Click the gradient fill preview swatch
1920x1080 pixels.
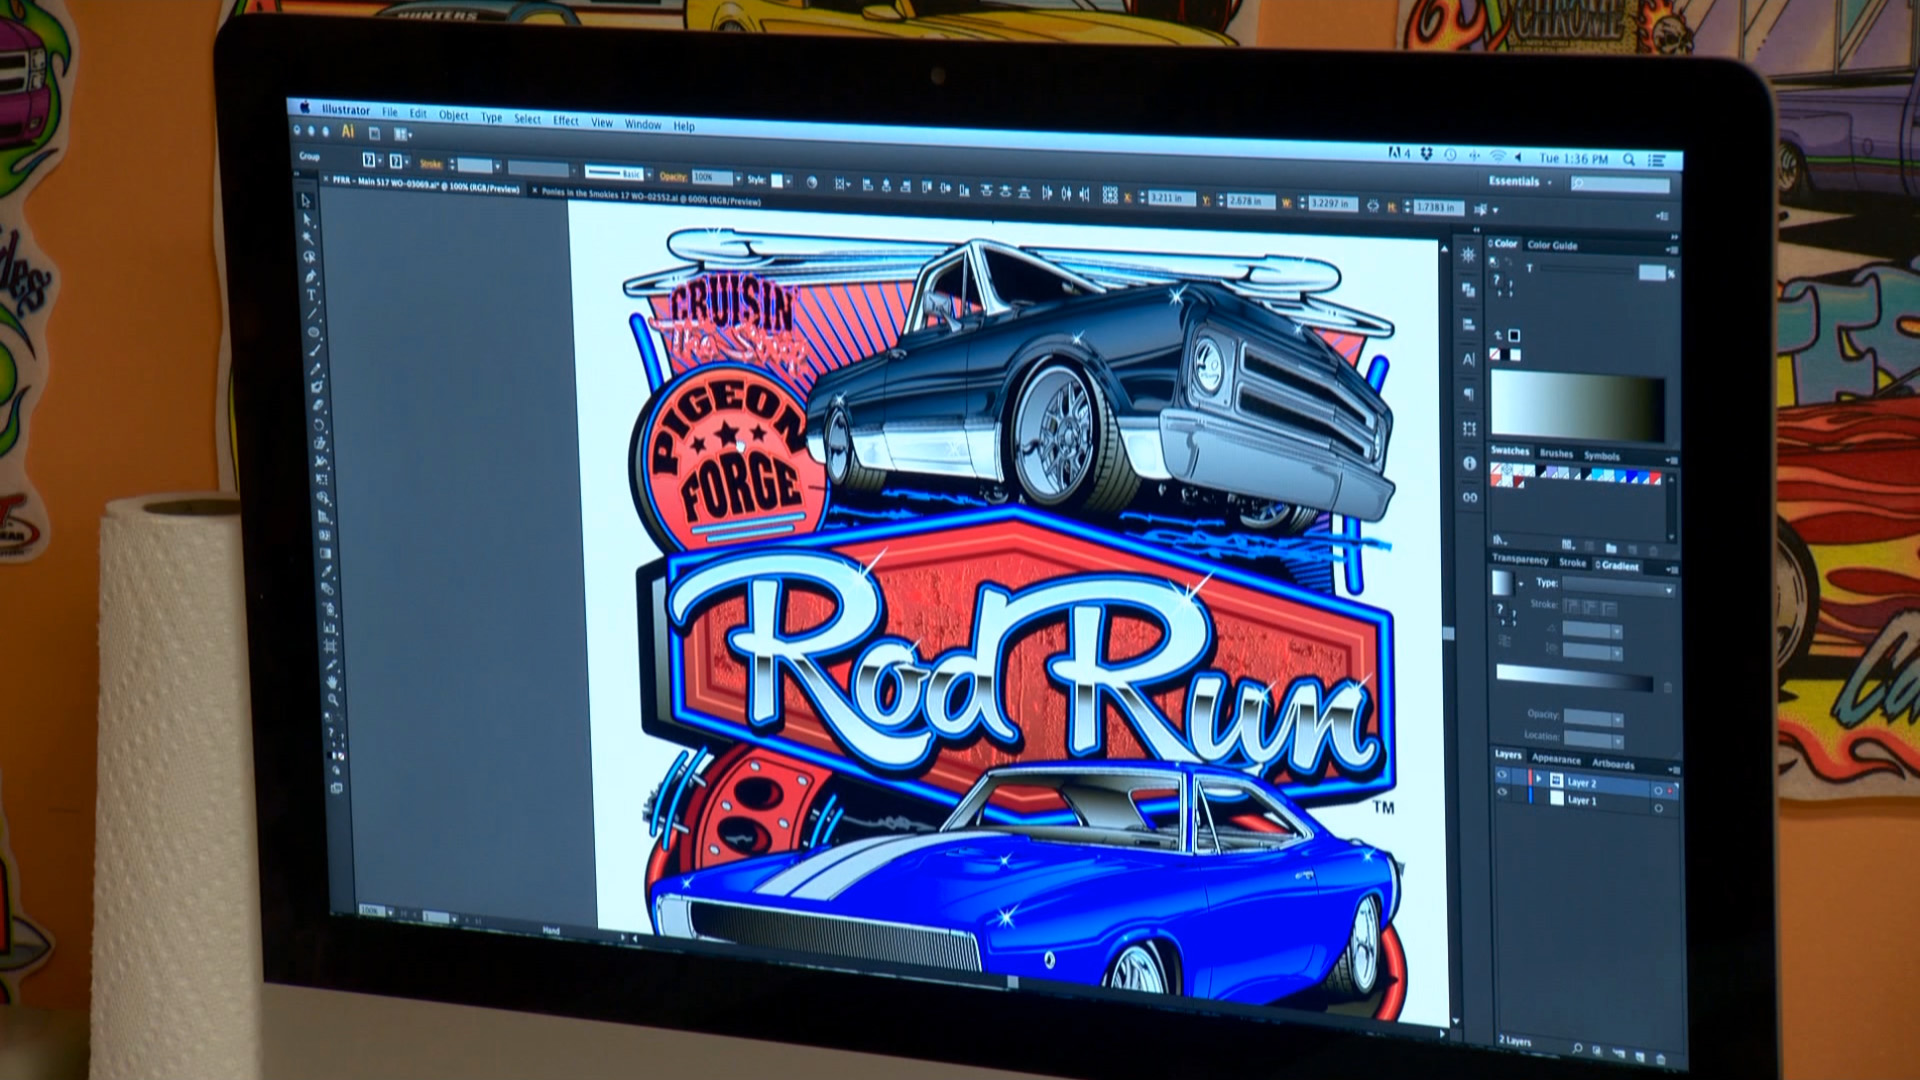pos(1502,583)
